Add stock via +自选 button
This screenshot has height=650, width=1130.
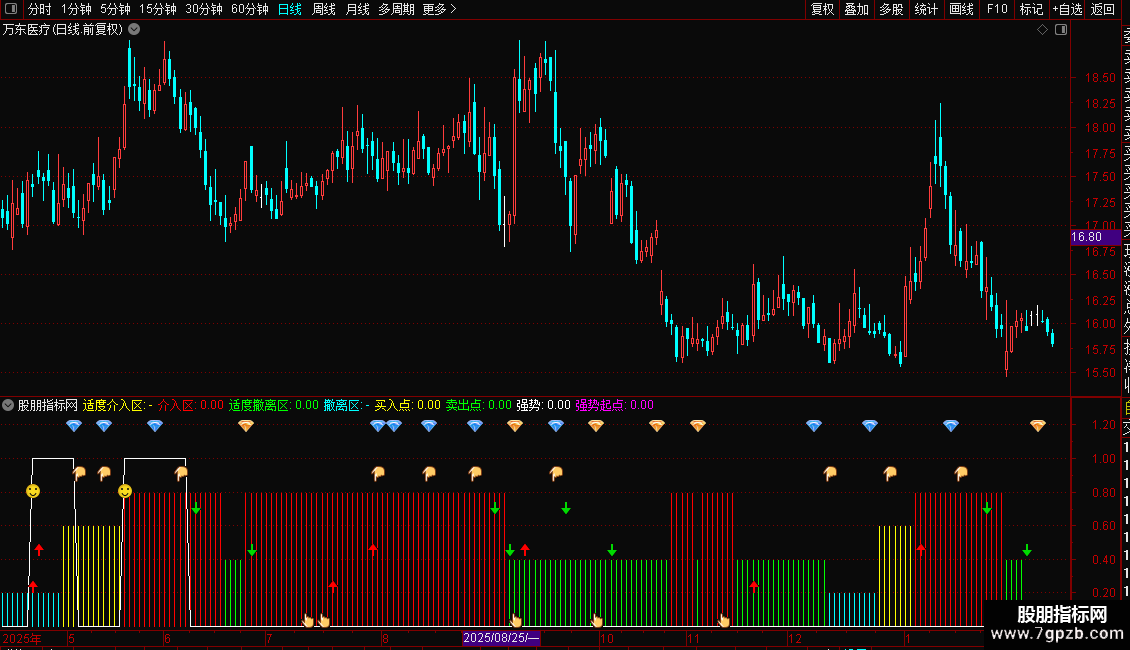click(x=1067, y=9)
